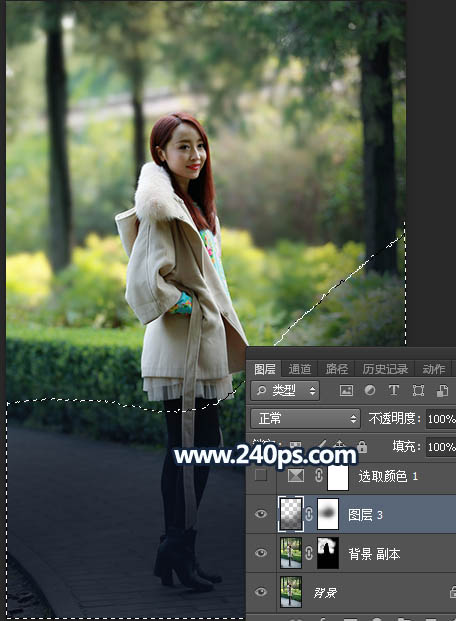Switch to the 通道 tab

point(300,369)
